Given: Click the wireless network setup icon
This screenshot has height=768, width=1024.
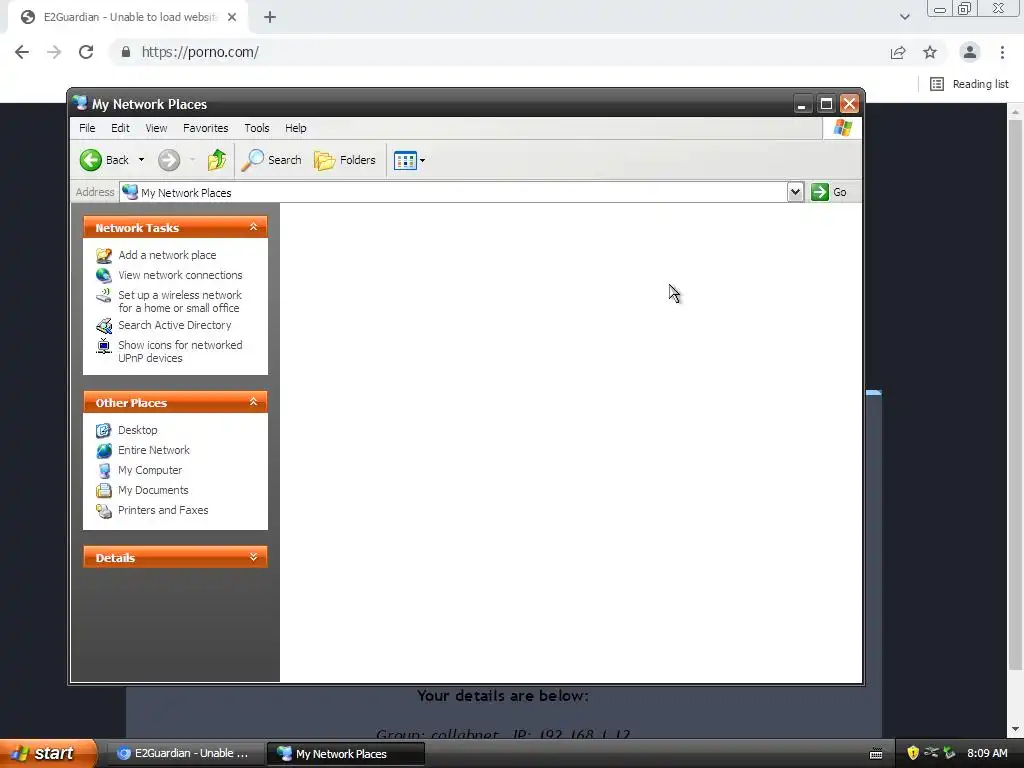Looking at the screenshot, I should [x=104, y=296].
